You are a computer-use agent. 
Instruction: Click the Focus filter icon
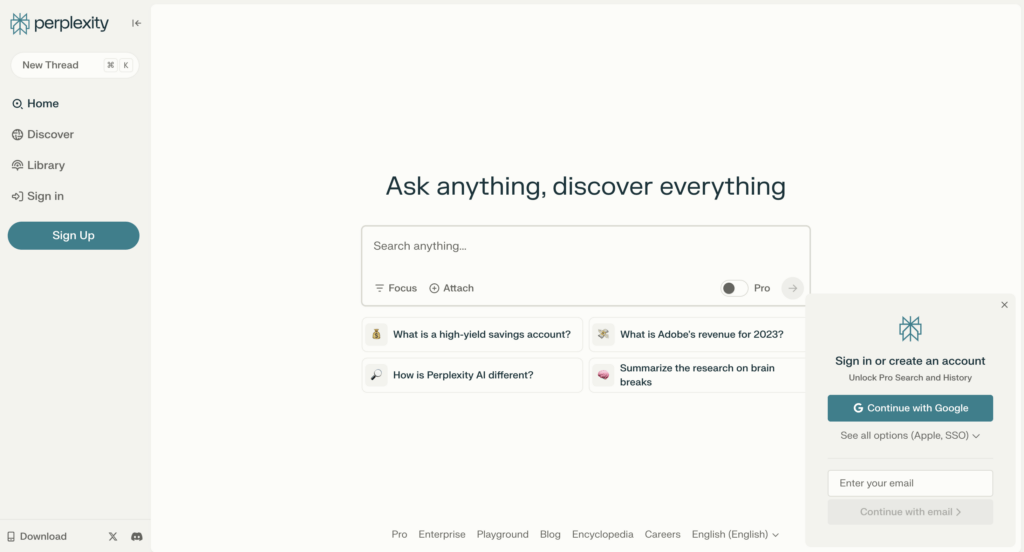(x=379, y=288)
